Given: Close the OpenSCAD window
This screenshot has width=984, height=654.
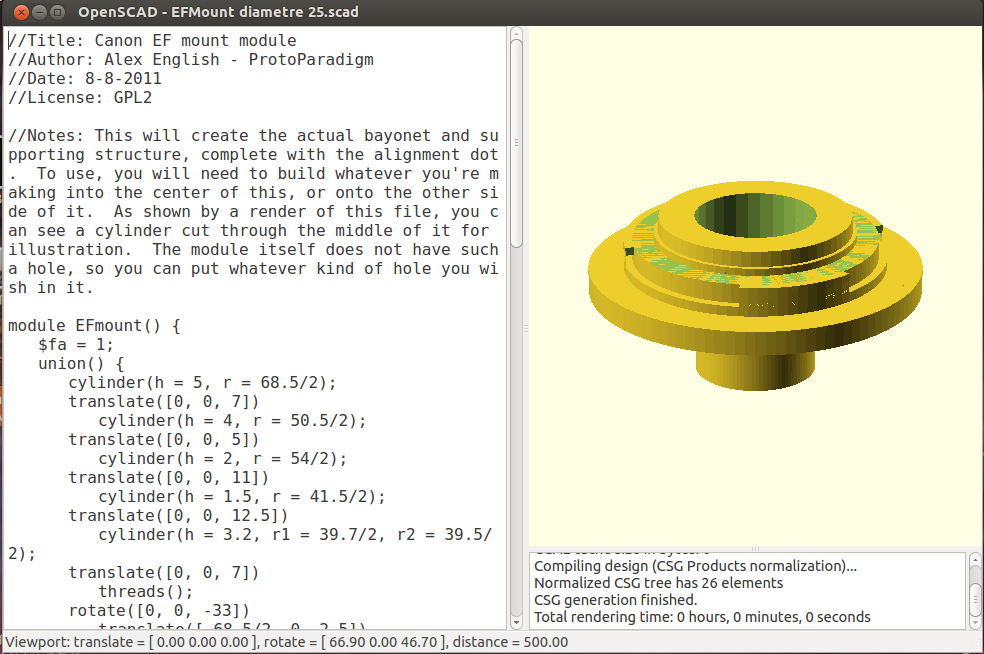Looking at the screenshot, I should [x=14, y=12].
